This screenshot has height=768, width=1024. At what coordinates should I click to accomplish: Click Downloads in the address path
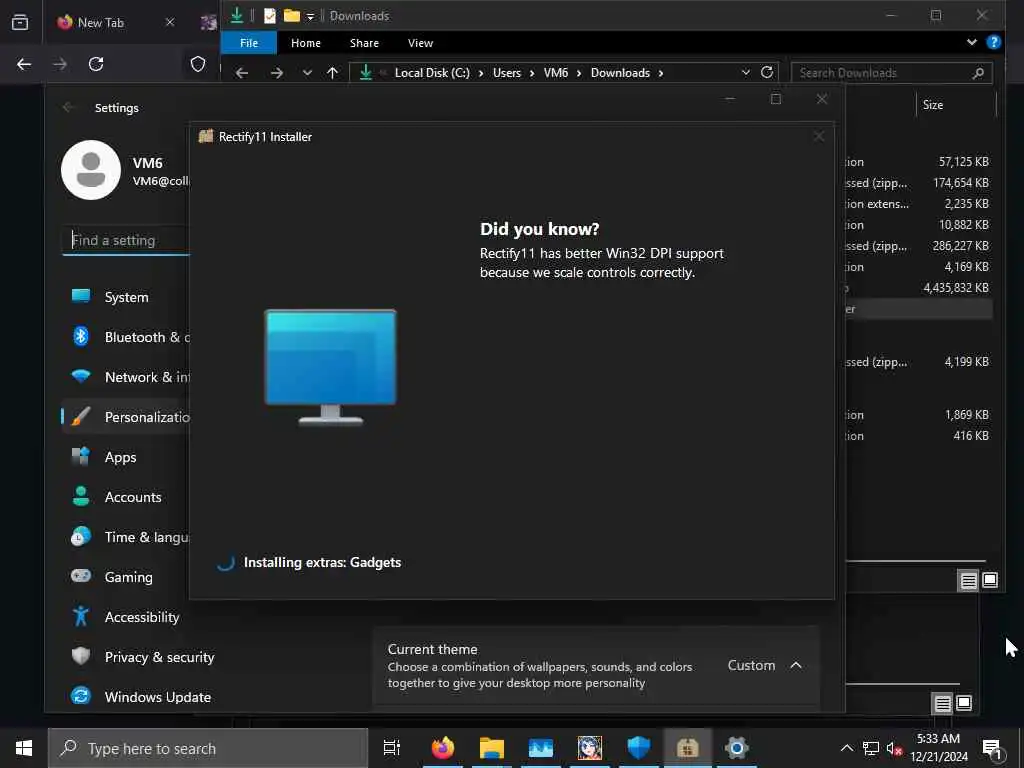point(620,73)
